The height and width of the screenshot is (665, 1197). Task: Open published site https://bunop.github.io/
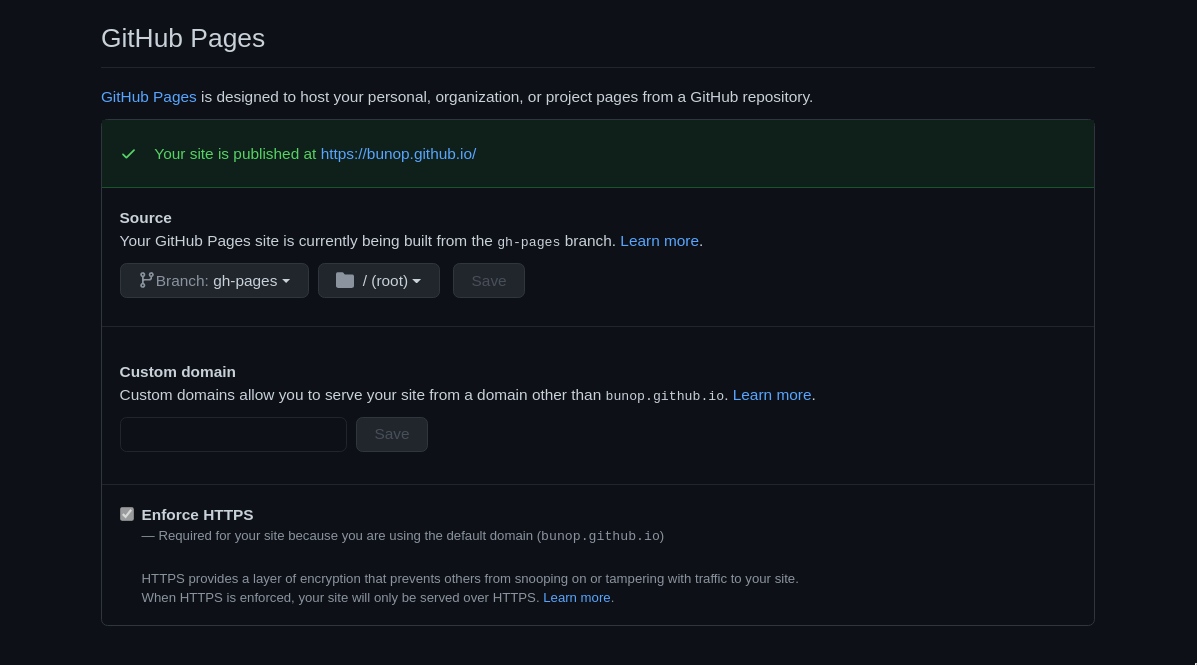(x=398, y=153)
